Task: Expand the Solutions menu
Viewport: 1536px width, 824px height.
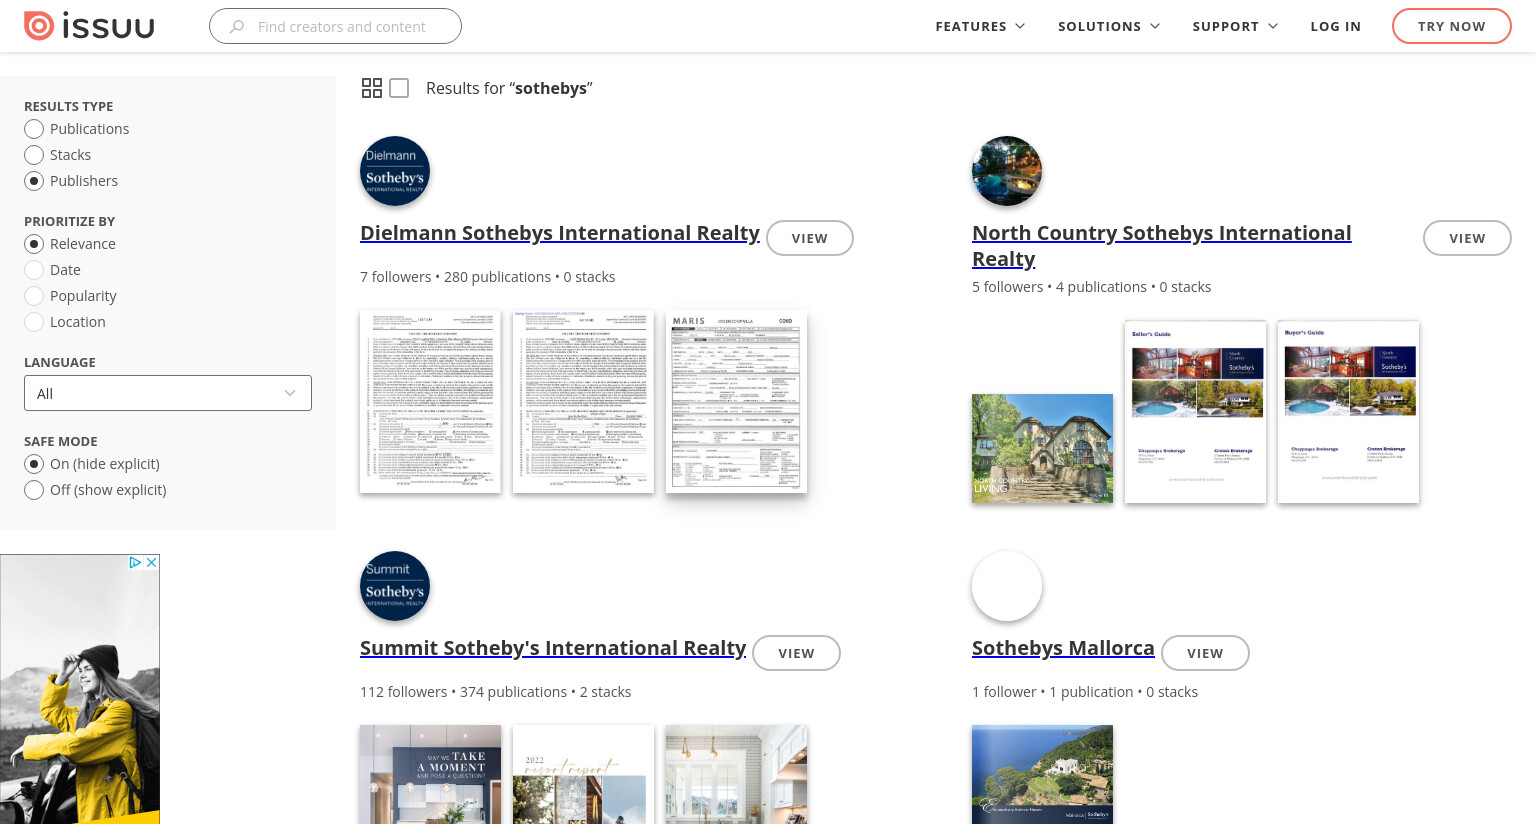Action: point(1109,26)
